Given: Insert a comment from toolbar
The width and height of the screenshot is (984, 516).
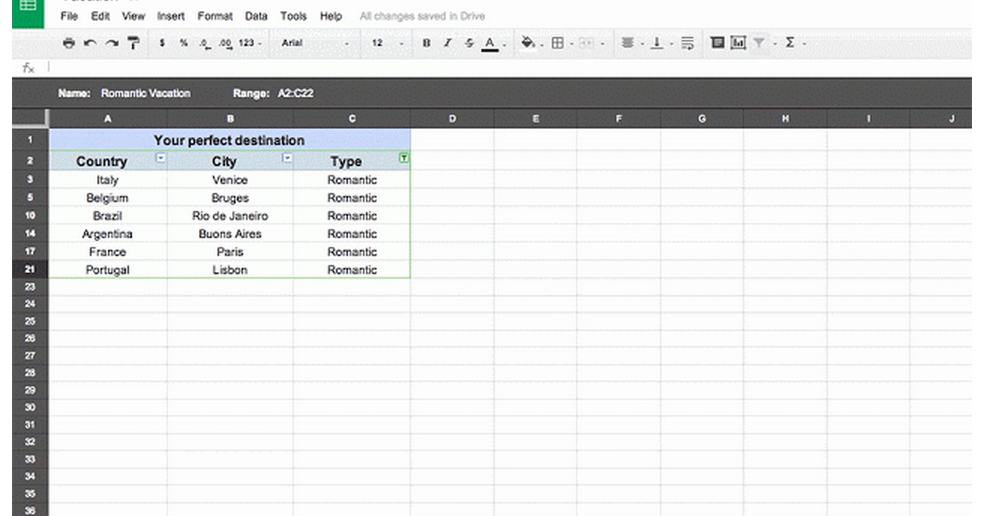Looking at the screenshot, I should [x=717, y=43].
